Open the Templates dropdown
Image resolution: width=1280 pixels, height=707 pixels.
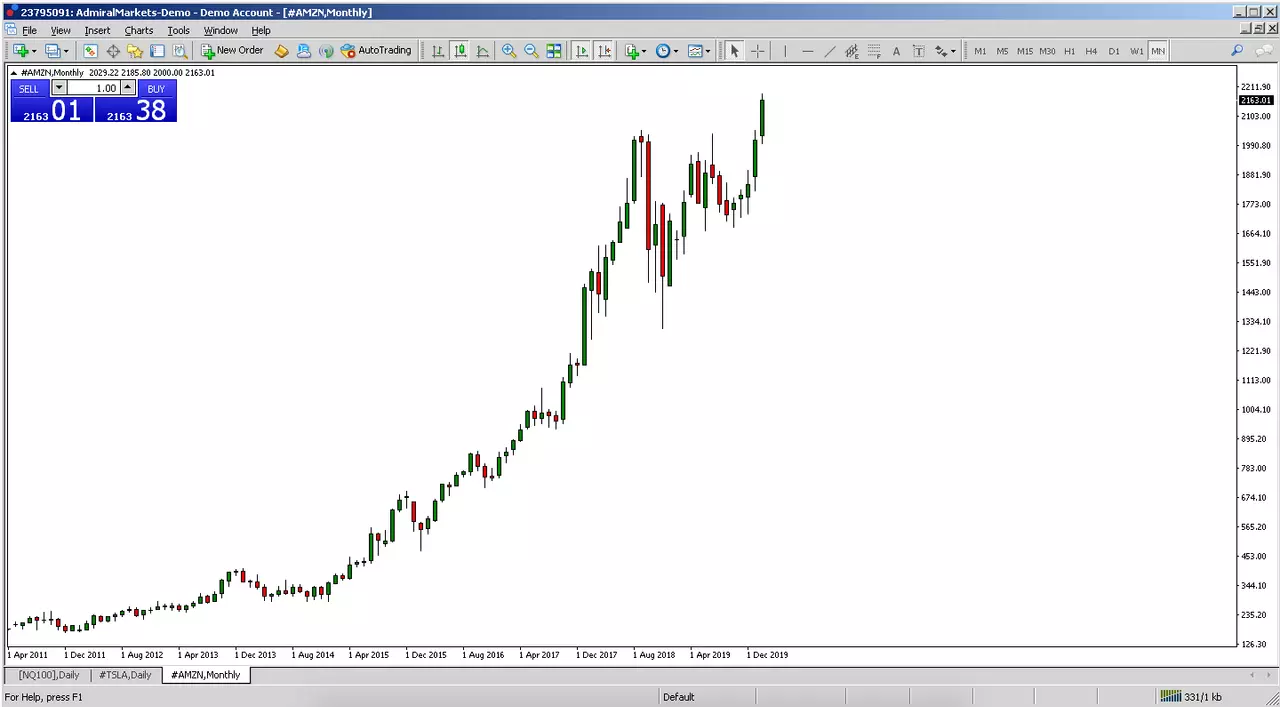tap(699, 51)
